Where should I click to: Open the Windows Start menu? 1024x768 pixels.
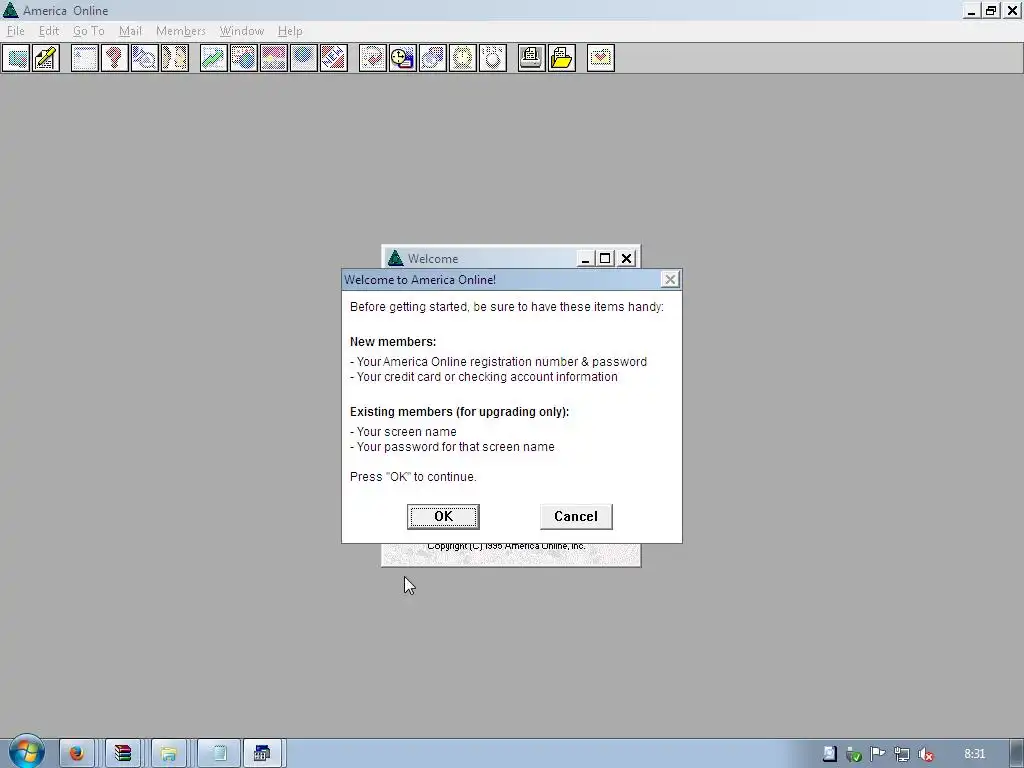tap(26, 752)
